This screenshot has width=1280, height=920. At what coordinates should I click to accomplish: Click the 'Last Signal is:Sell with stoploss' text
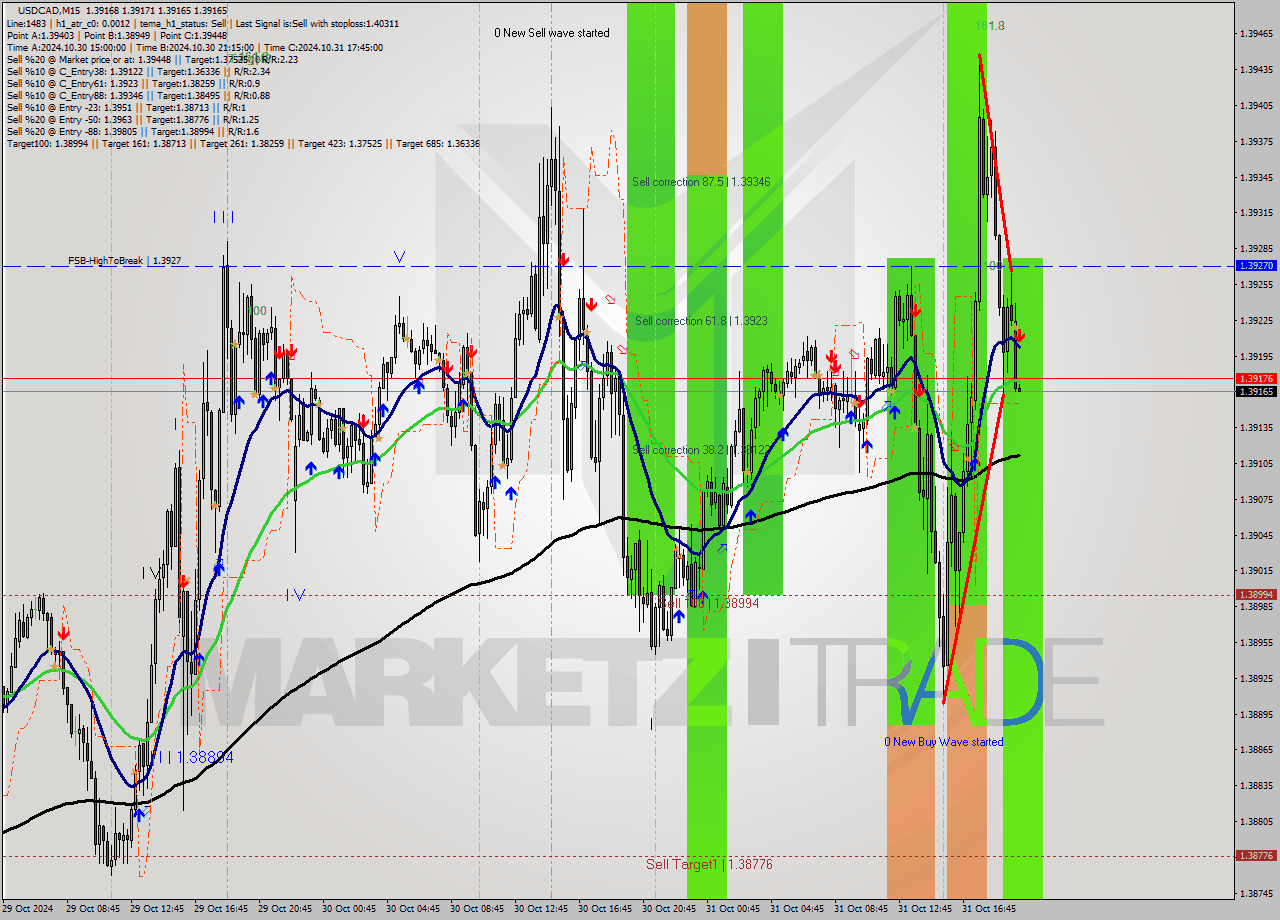coord(315,23)
